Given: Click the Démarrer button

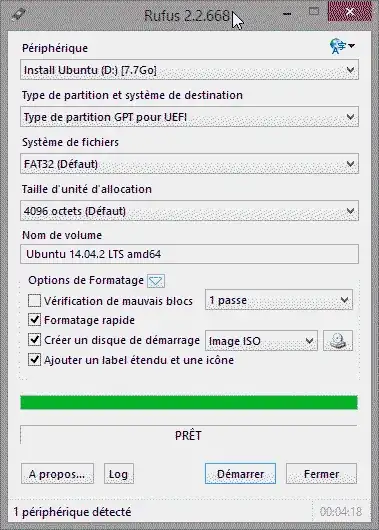Looking at the screenshot, I should pos(240,474).
